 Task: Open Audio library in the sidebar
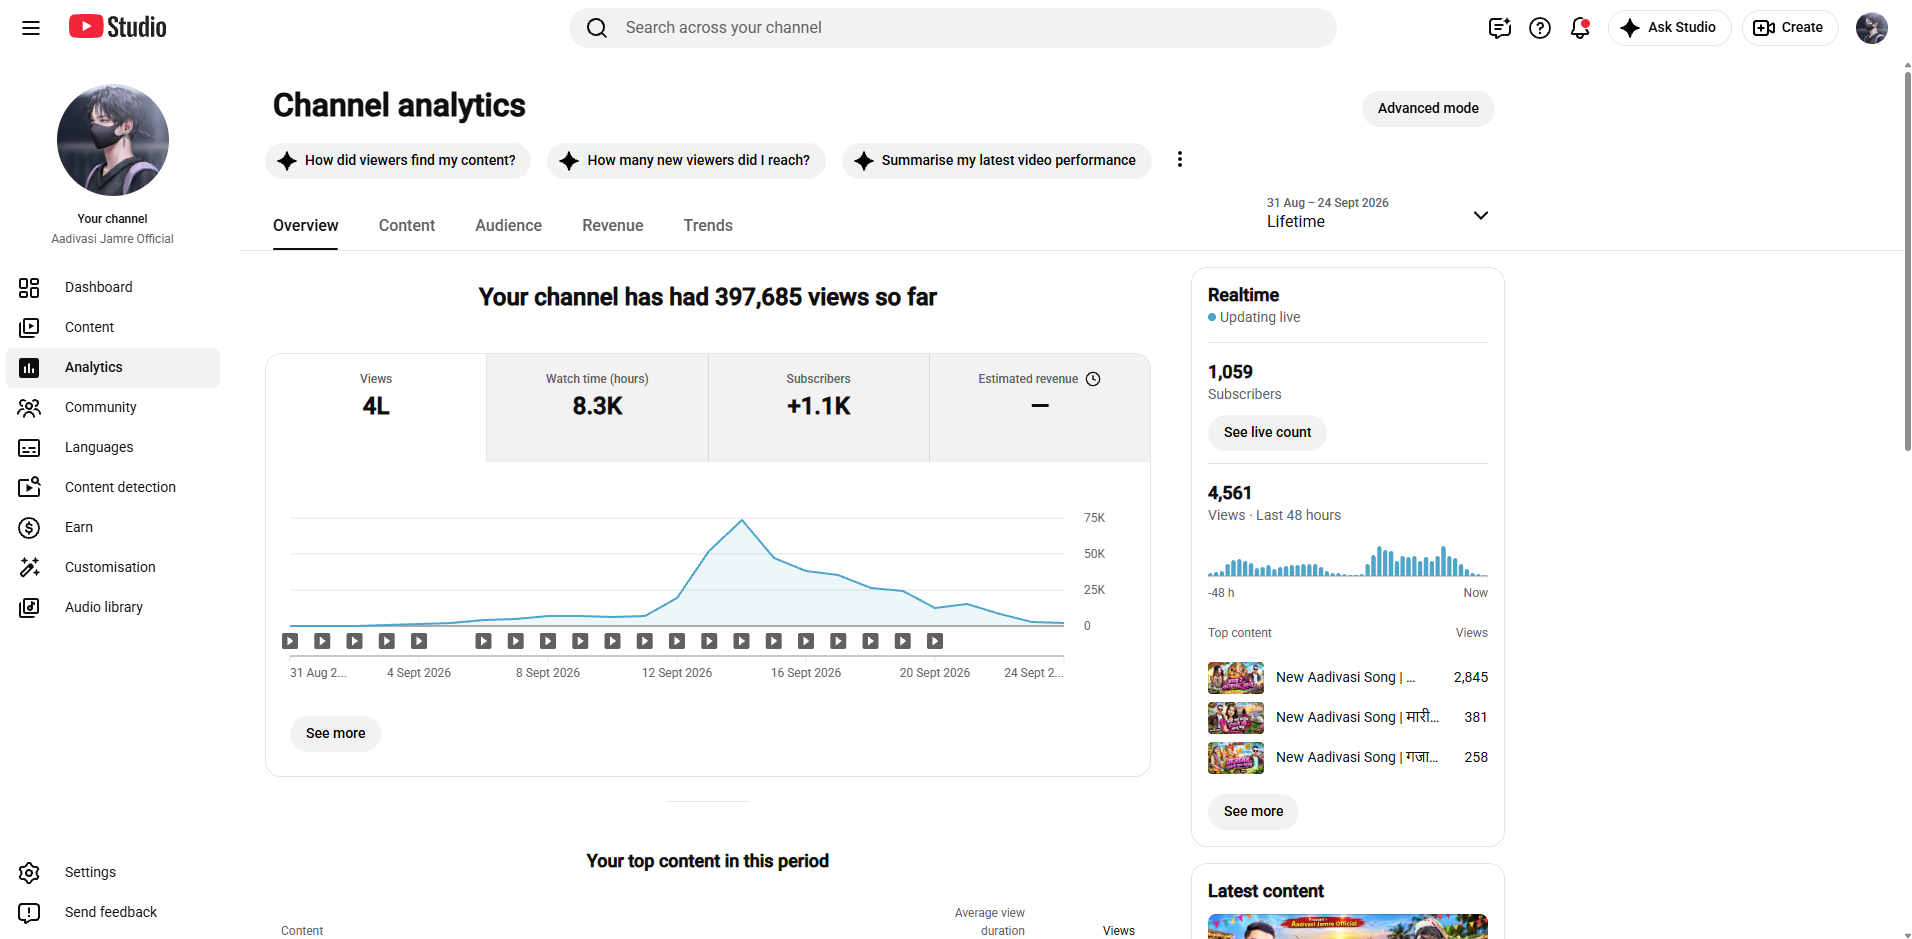(x=112, y=608)
